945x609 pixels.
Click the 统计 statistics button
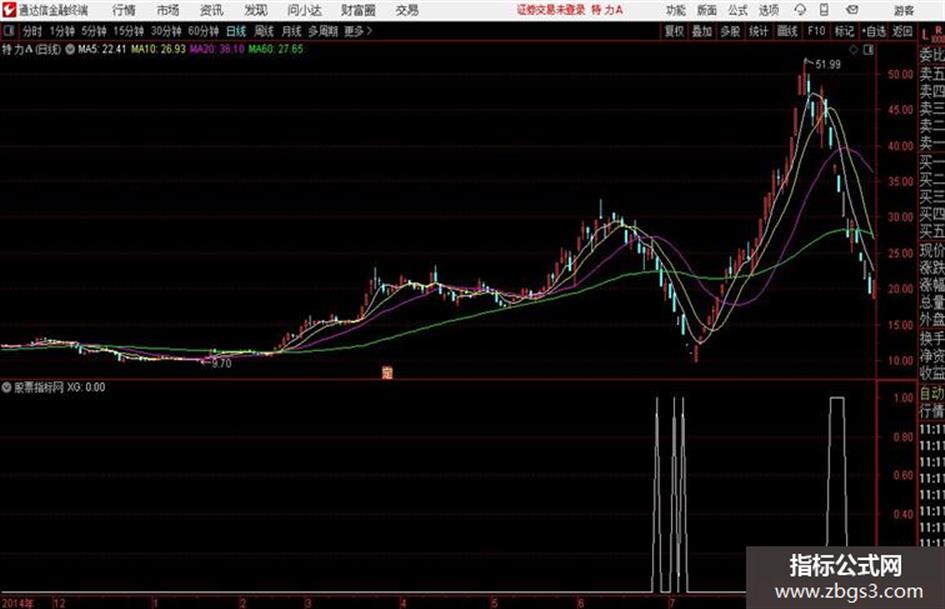(758, 31)
